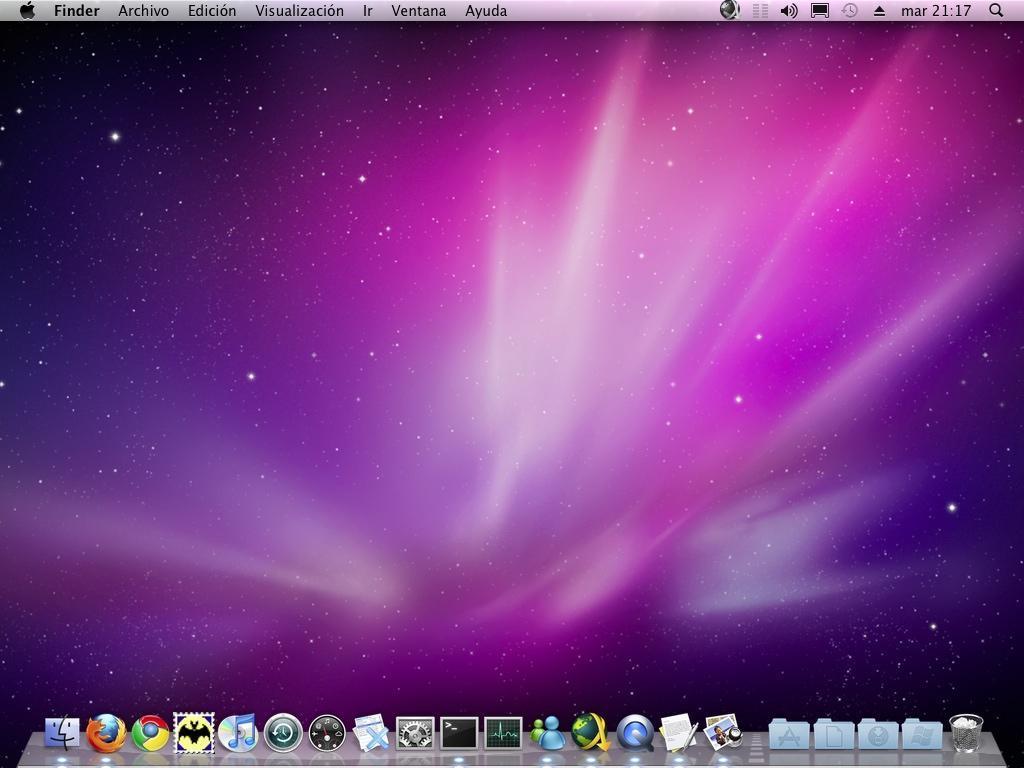Launch QuickTime Player from the dock
Viewport: 1024px width, 768px height.
(635, 733)
